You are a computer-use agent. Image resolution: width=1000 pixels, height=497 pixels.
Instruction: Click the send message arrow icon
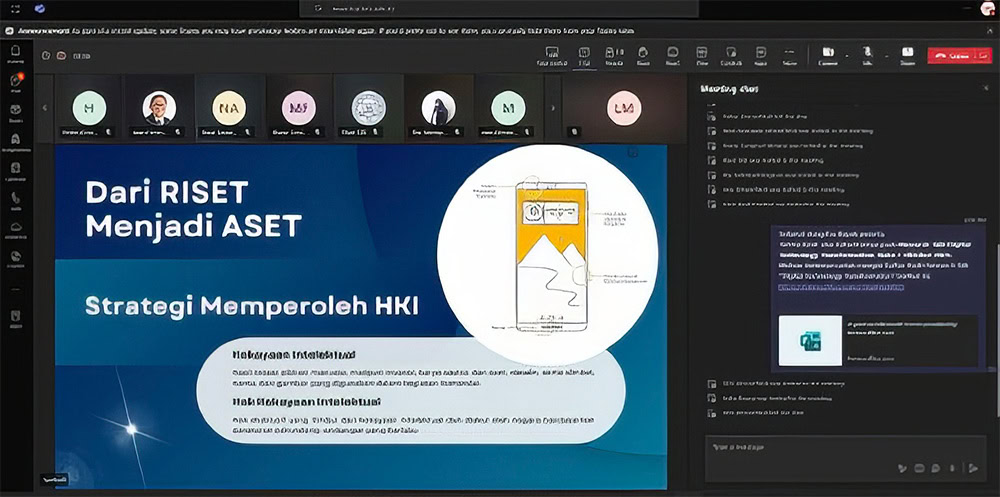974,467
